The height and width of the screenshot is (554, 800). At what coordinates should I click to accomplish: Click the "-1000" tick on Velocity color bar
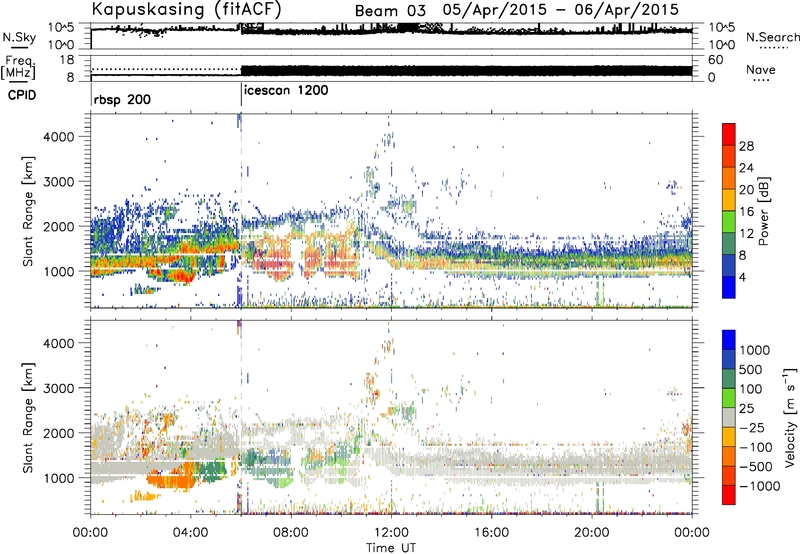point(760,486)
